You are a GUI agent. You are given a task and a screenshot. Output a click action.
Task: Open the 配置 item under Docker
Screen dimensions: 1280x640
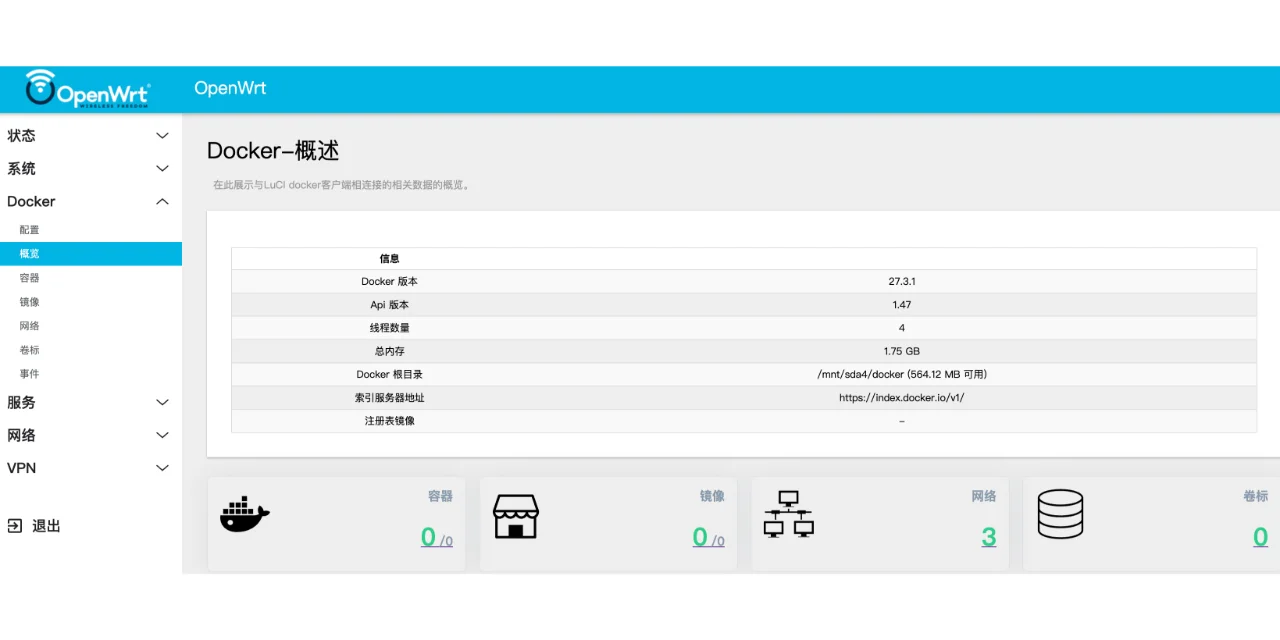(x=29, y=229)
